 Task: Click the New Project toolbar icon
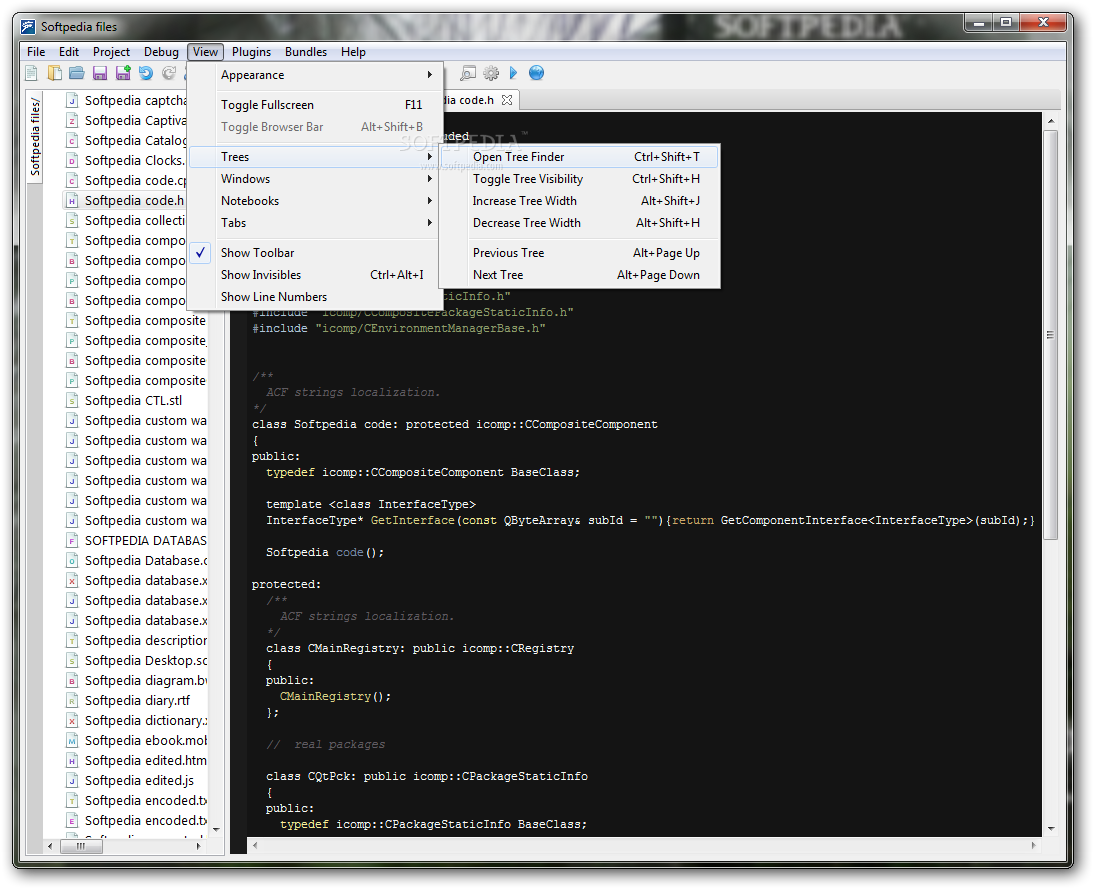(54, 73)
